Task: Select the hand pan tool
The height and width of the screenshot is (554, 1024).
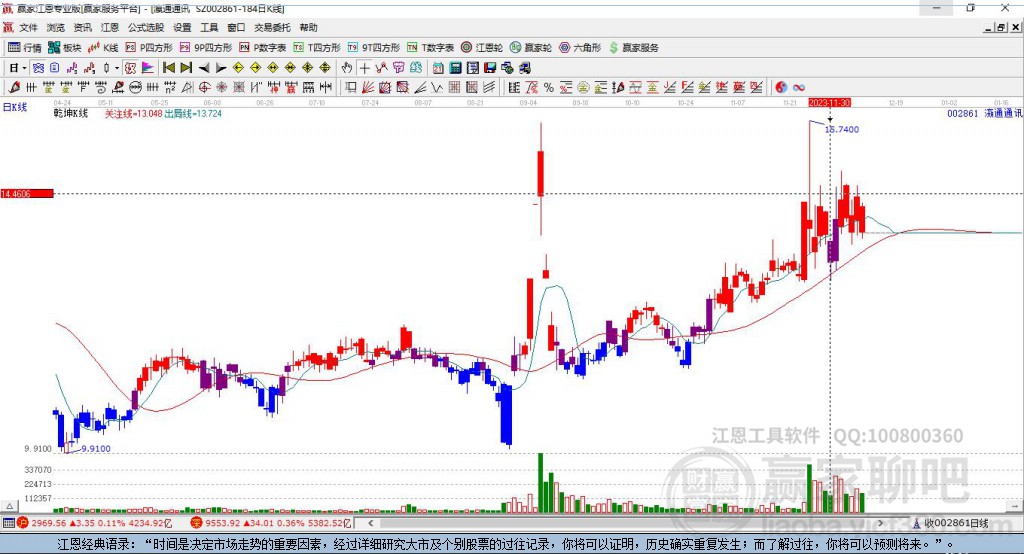Action: pyautogui.click(x=347, y=68)
